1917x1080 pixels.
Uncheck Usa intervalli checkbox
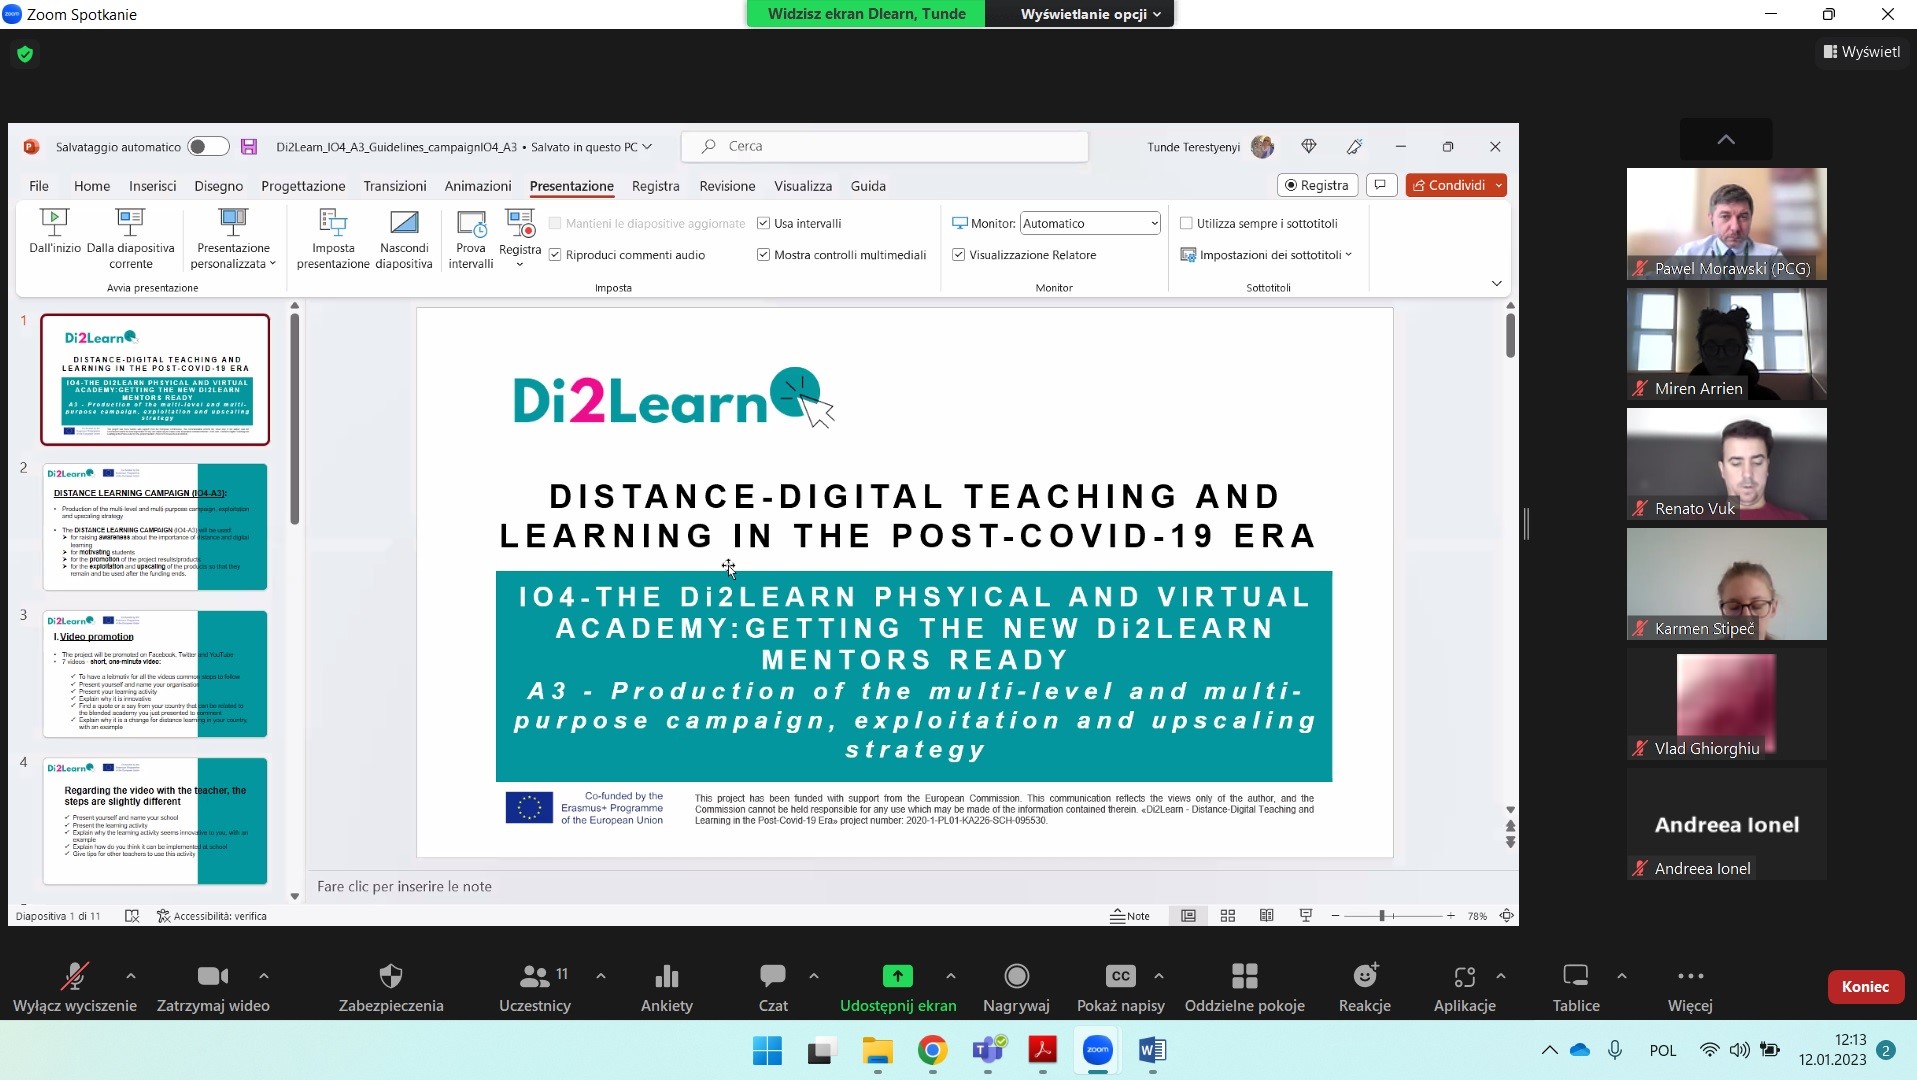[763, 223]
